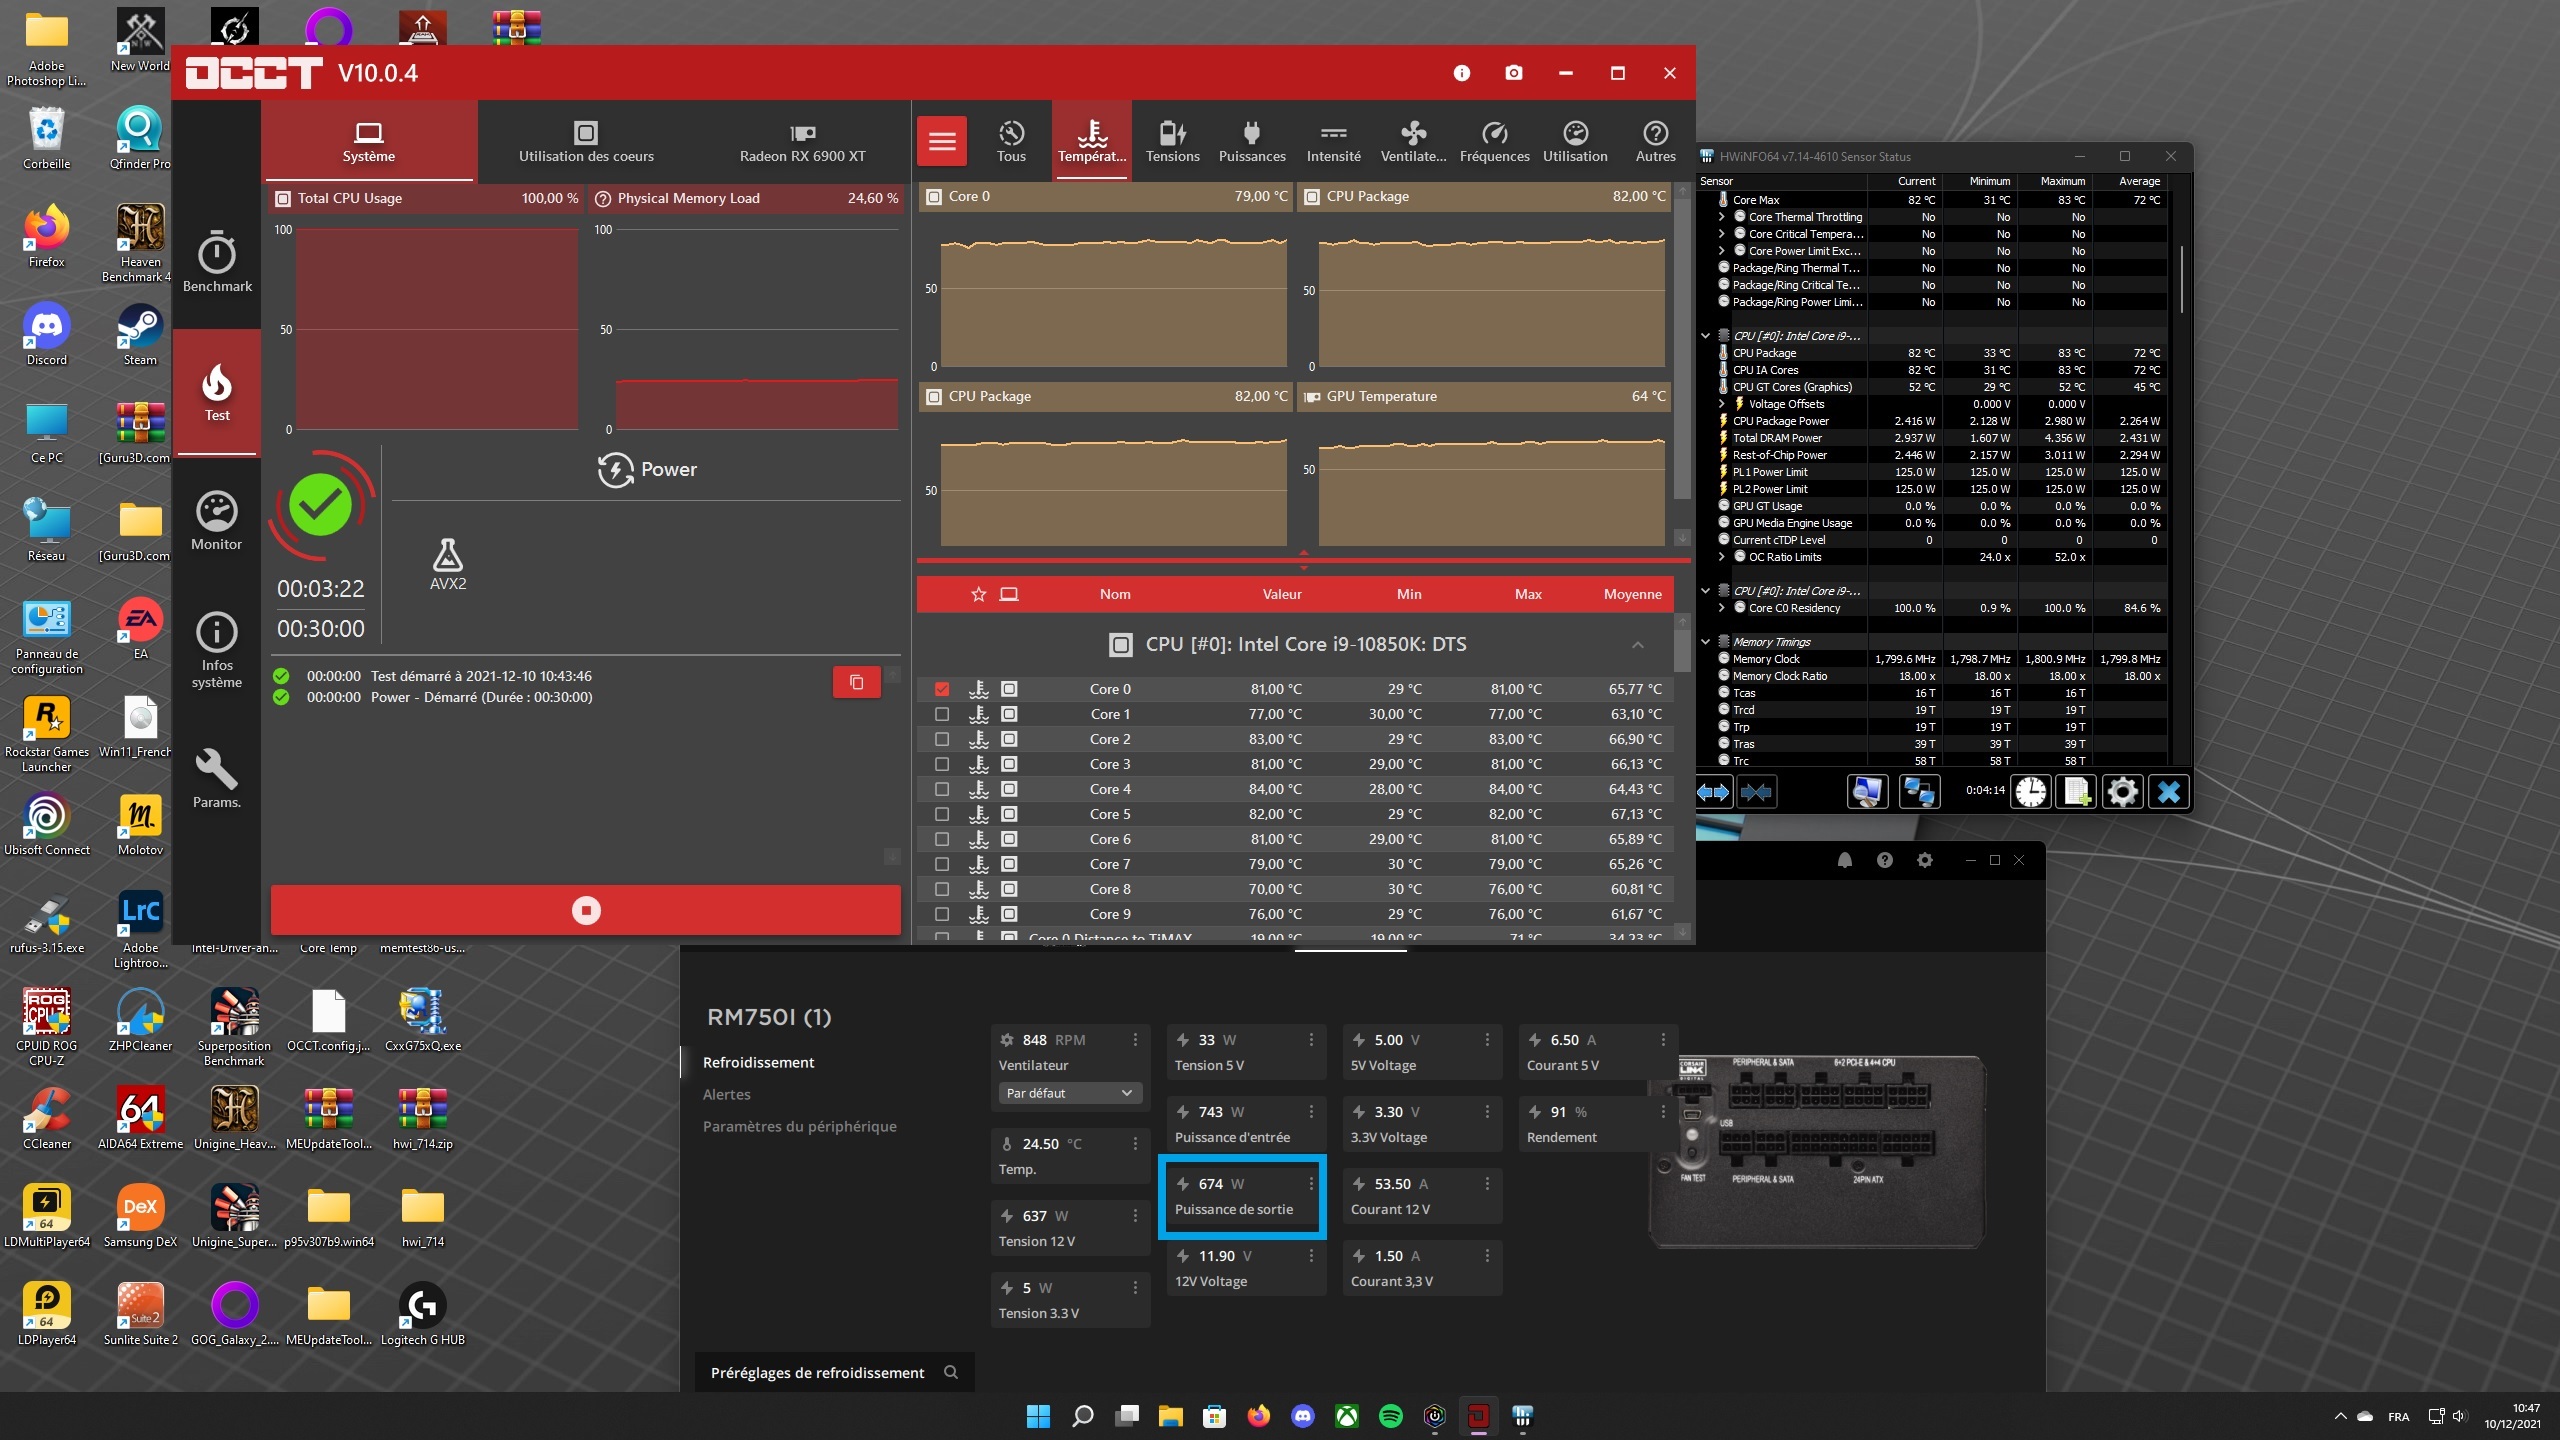Expand Voltage Offsets in HWiNFO
Screen dimensions: 2560x1440
(1722, 404)
